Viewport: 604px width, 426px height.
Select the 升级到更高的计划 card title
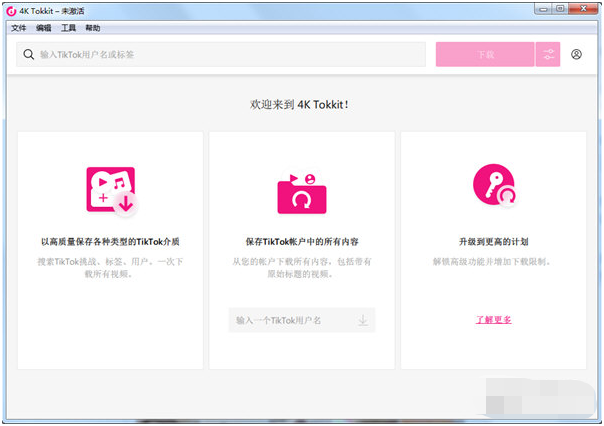(x=493, y=242)
